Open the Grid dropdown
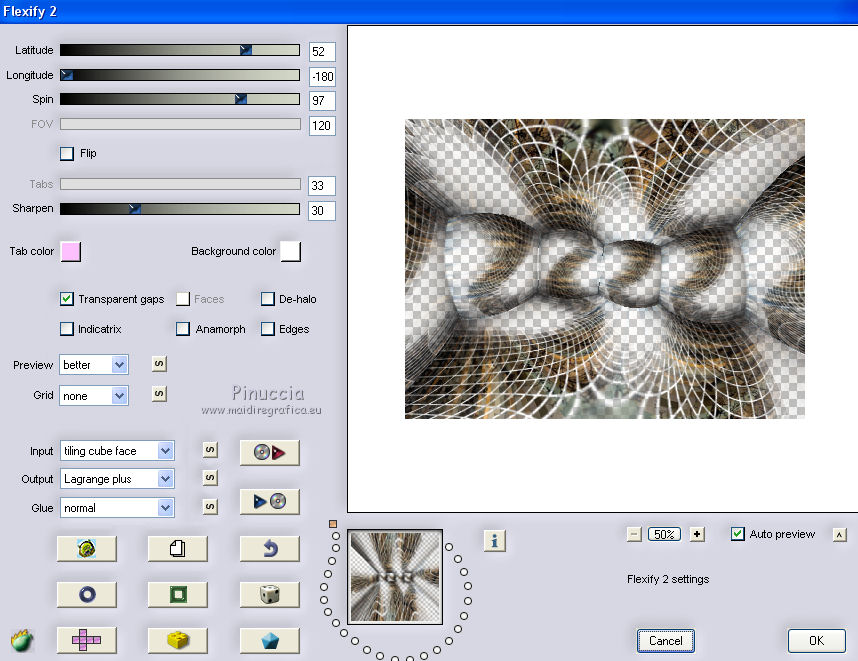Image resolution: width=858 pixels, height=661 pixels. [x=94, y=396]
